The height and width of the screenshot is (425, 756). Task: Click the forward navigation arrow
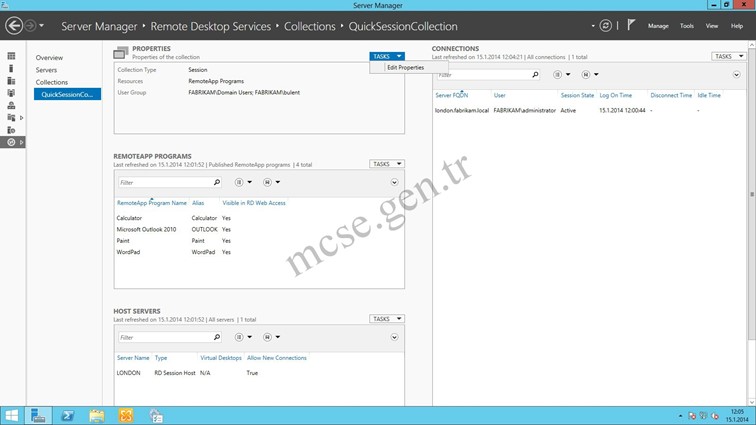click(30, 26)
